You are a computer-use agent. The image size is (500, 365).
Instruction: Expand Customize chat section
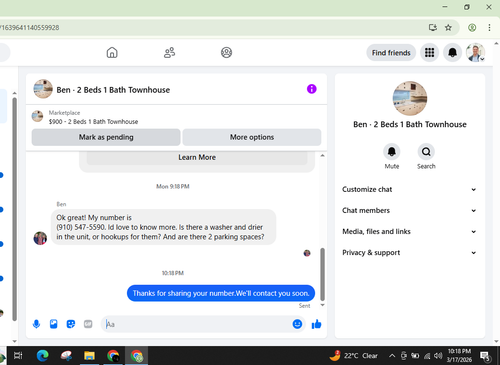point(410,189)
